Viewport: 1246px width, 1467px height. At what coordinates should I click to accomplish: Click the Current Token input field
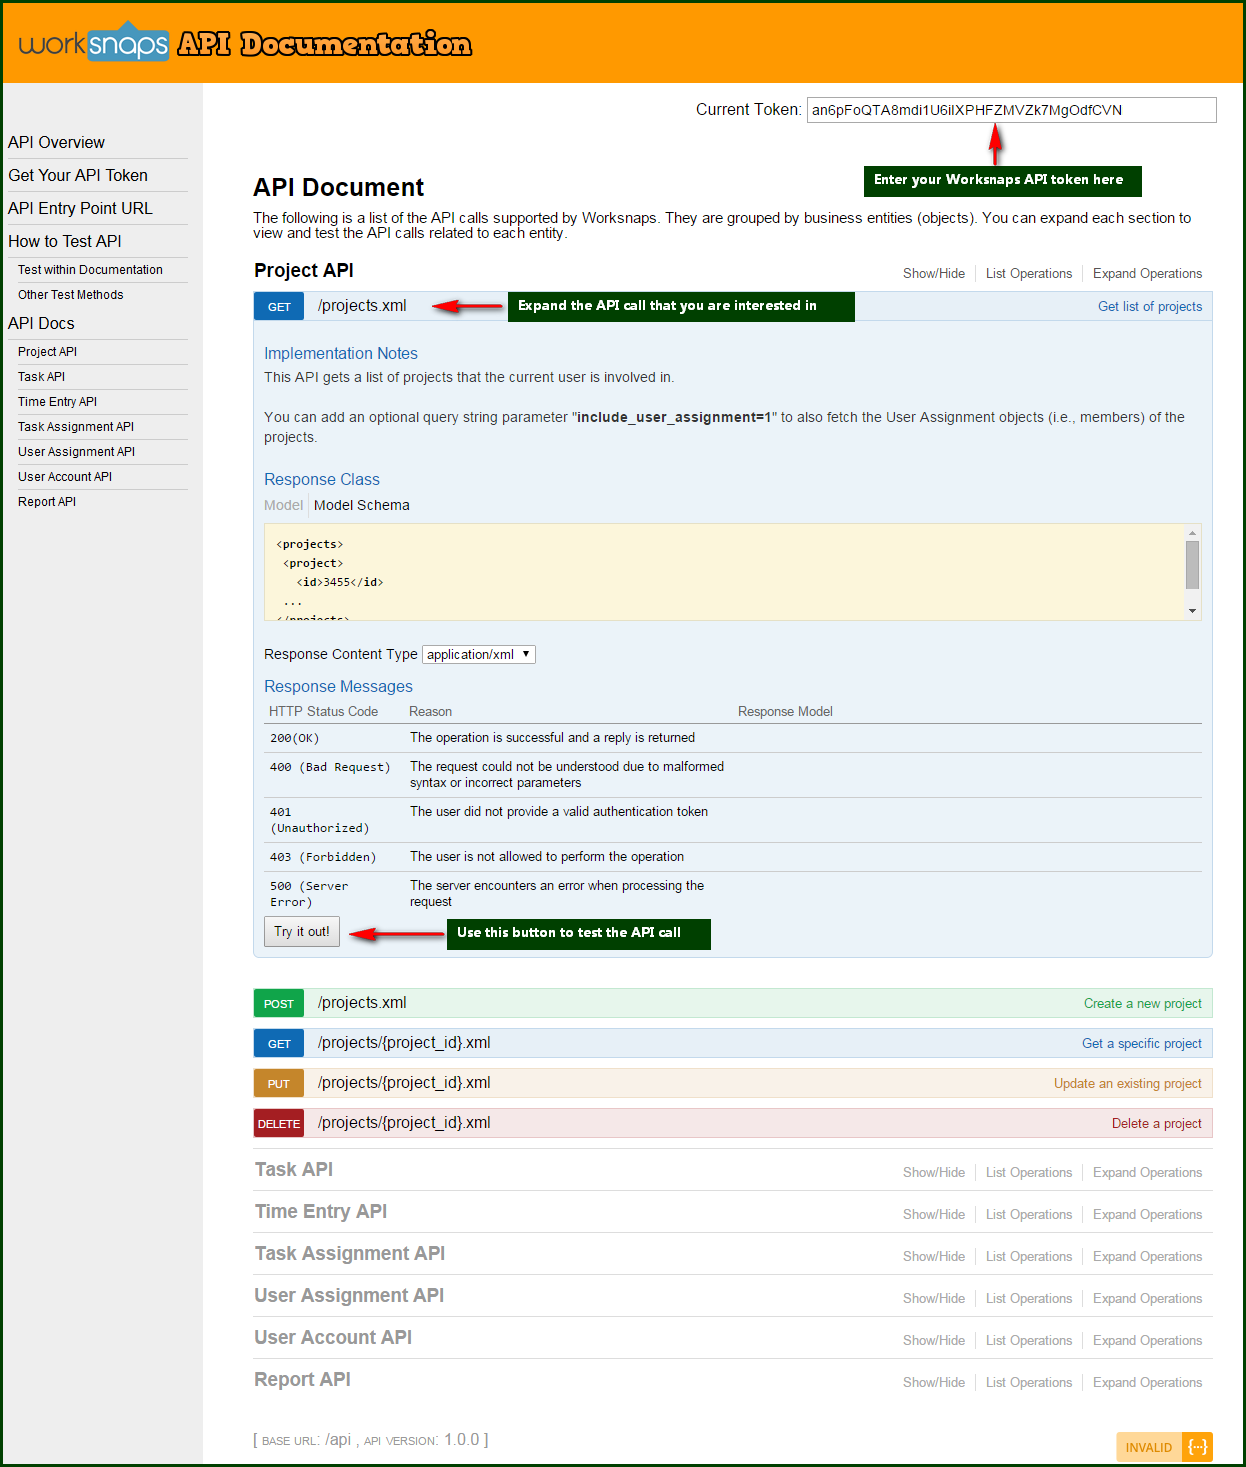tap(1011, 110)
